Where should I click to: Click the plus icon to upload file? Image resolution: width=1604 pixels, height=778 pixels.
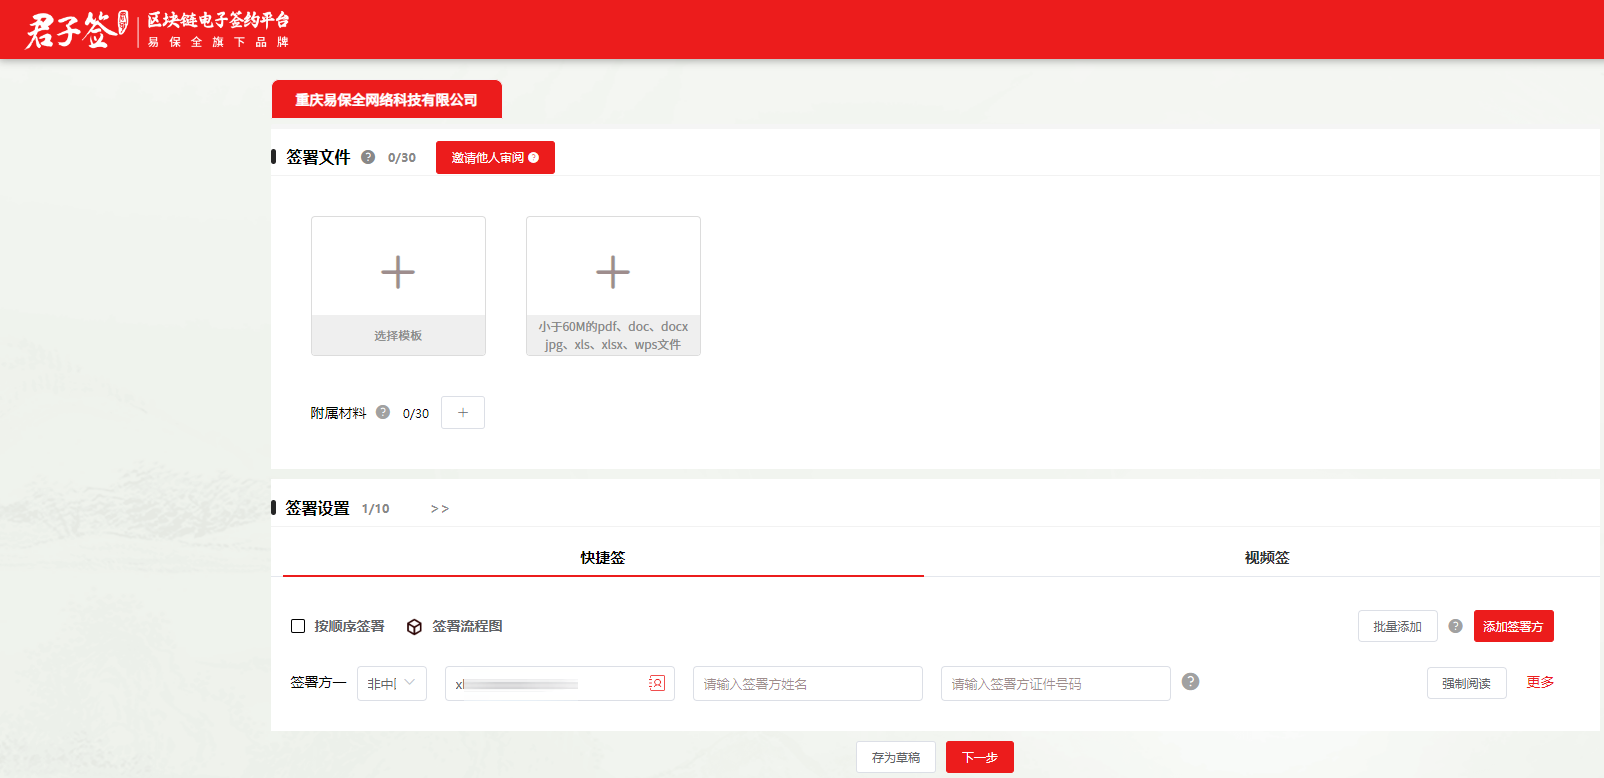[x=613, y=272]
